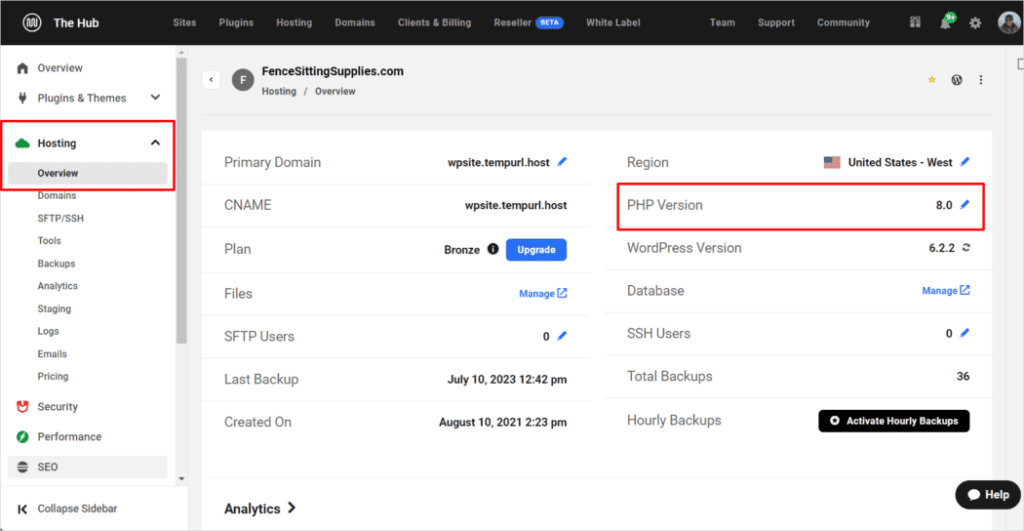Click the WordPress Version refresh icon

[965, 248]
